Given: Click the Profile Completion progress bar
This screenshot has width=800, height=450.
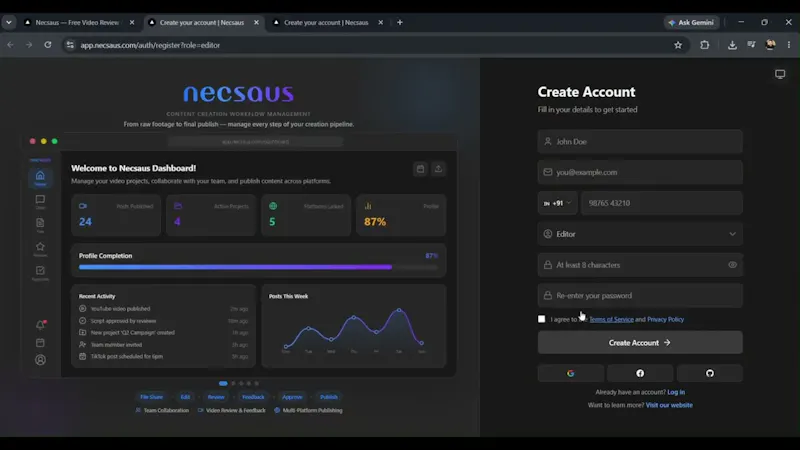Looking at the screenshot, I should (258, 267).
